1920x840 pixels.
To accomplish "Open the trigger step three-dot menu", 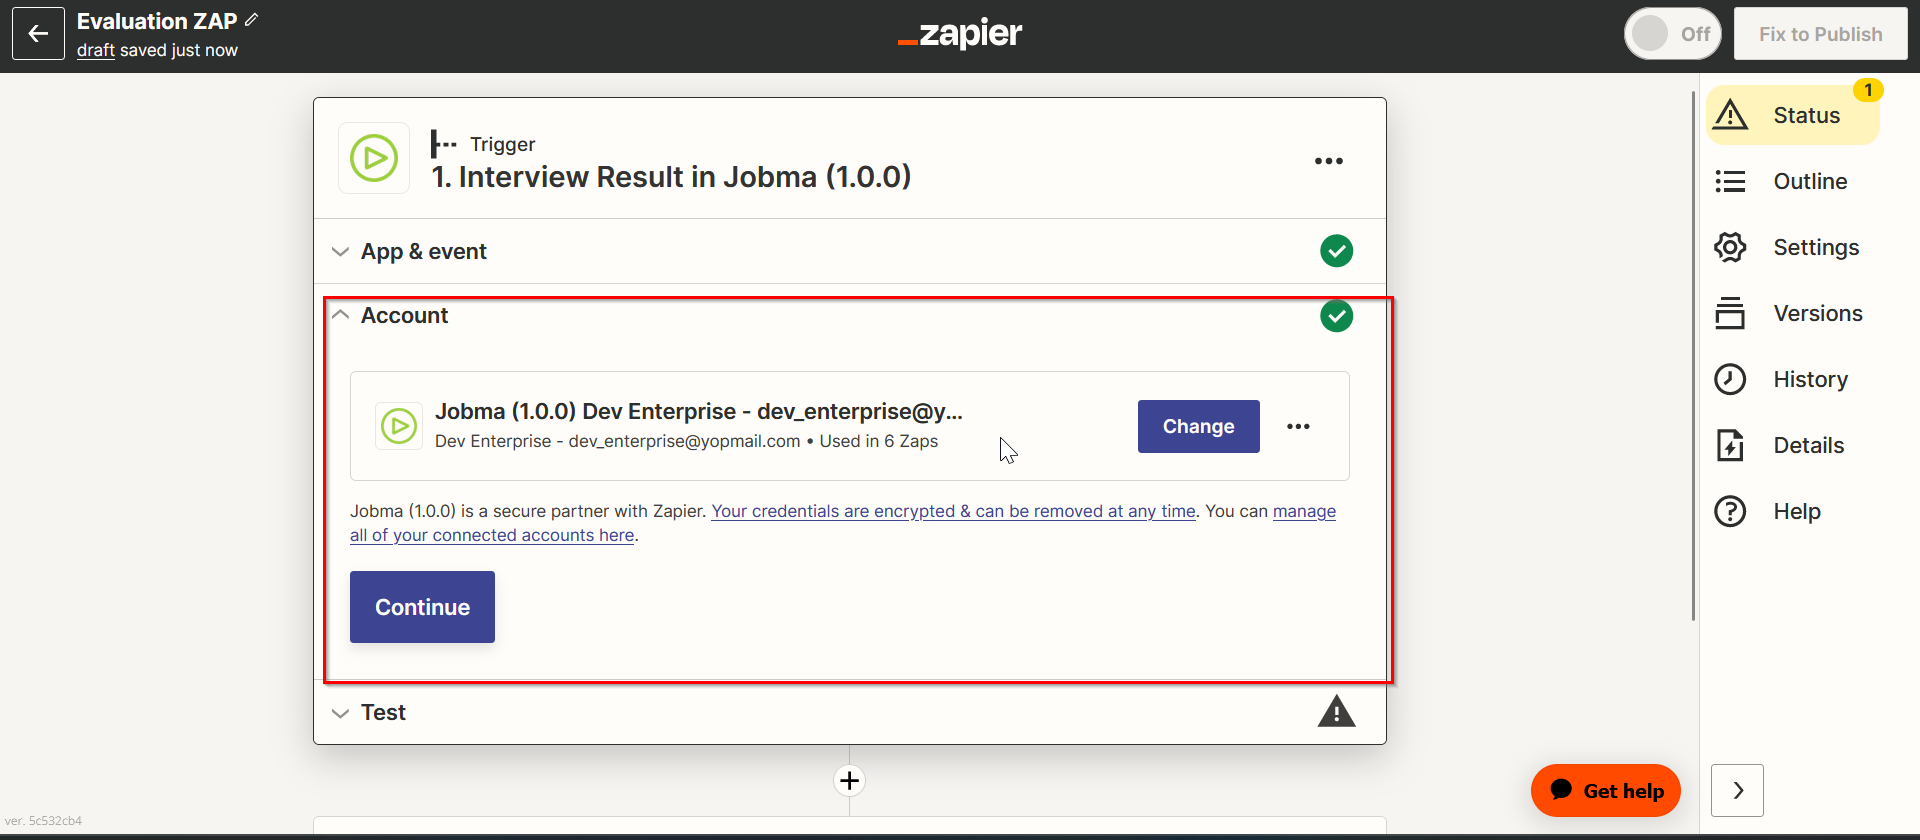I will pyautogui.click(x=1329, y=161).
